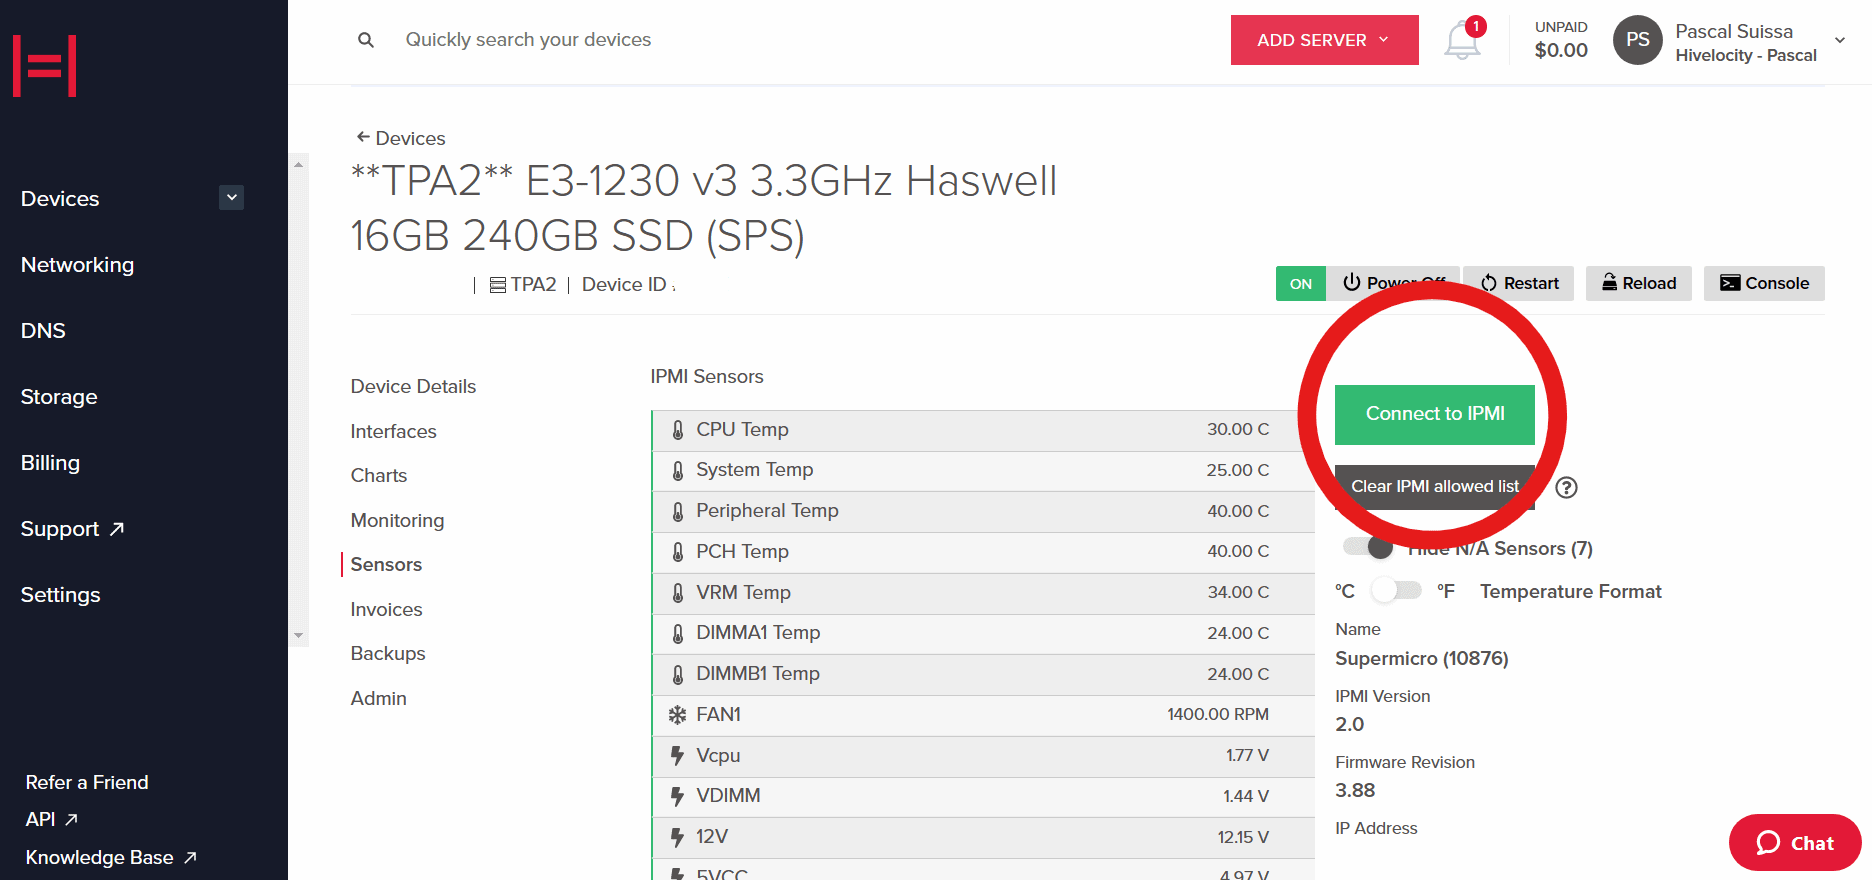This screenshot has width=1872, height=880.
Task: Open the Chat widget
Action: coord(1795,843)
